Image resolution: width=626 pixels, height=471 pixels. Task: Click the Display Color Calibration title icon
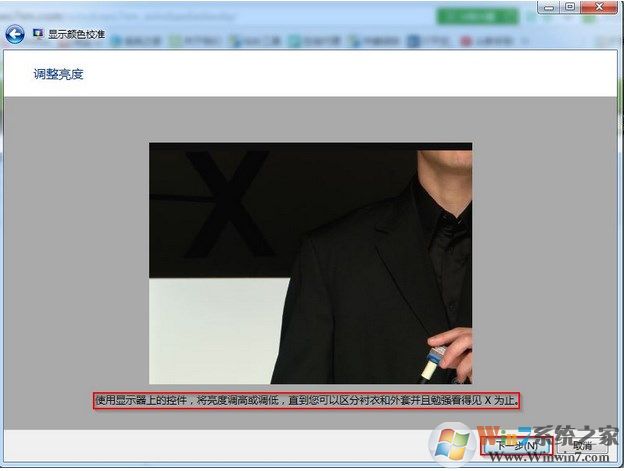pyautogui.click(x=38, y=34)
